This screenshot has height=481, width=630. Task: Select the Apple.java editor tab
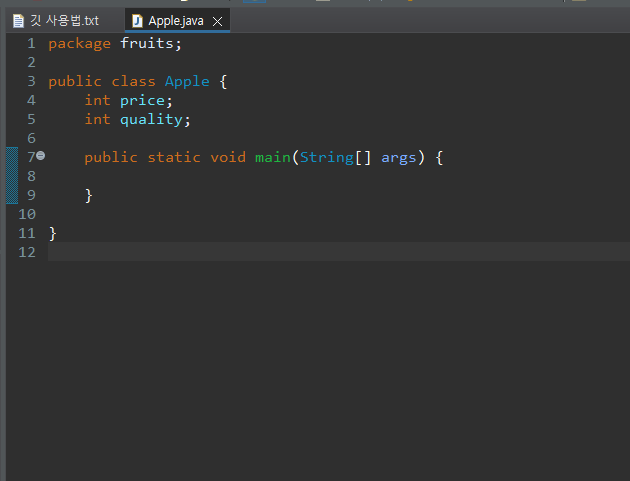click(176, 20)
